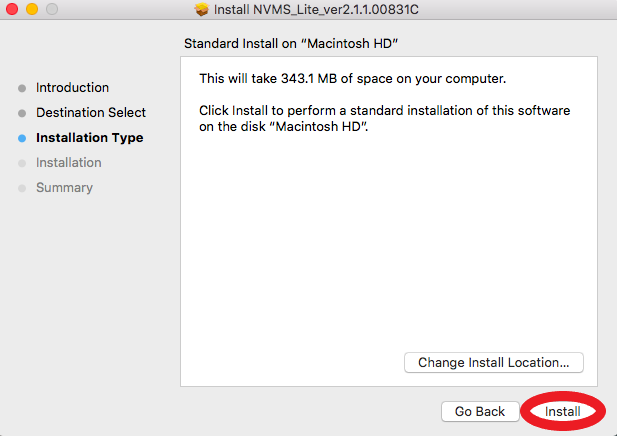Screen dimensions: 617x436
Task: Click the bullet dot next to Introduction
Action: (x=22, y=88)
